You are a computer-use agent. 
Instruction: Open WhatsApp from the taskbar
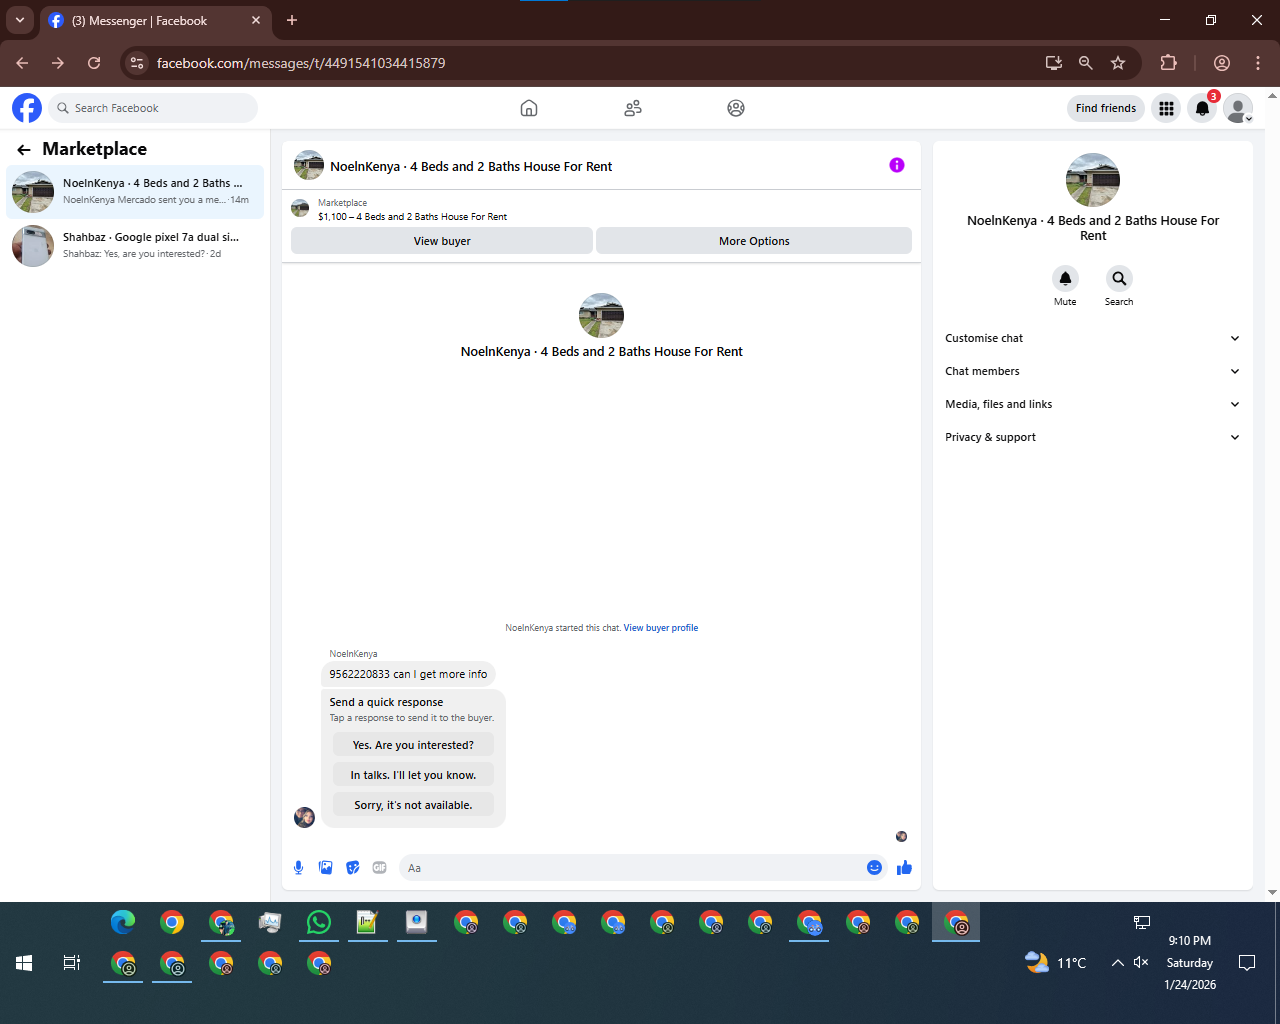click(319, 922)
